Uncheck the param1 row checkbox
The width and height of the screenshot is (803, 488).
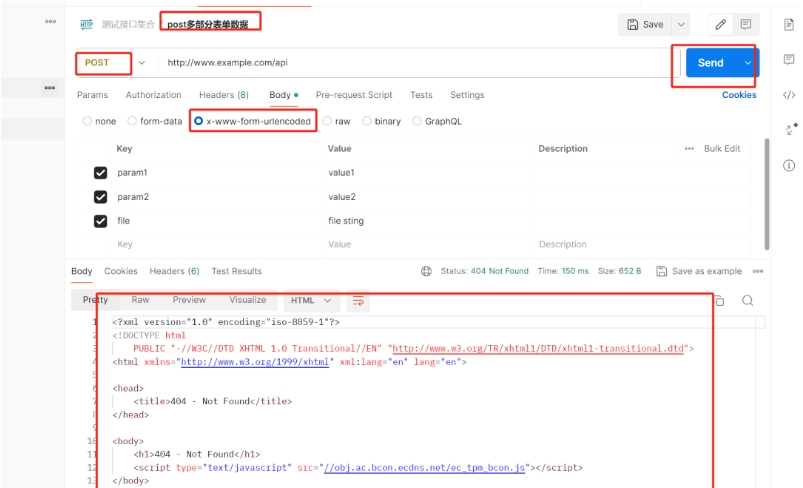[100, 173]
